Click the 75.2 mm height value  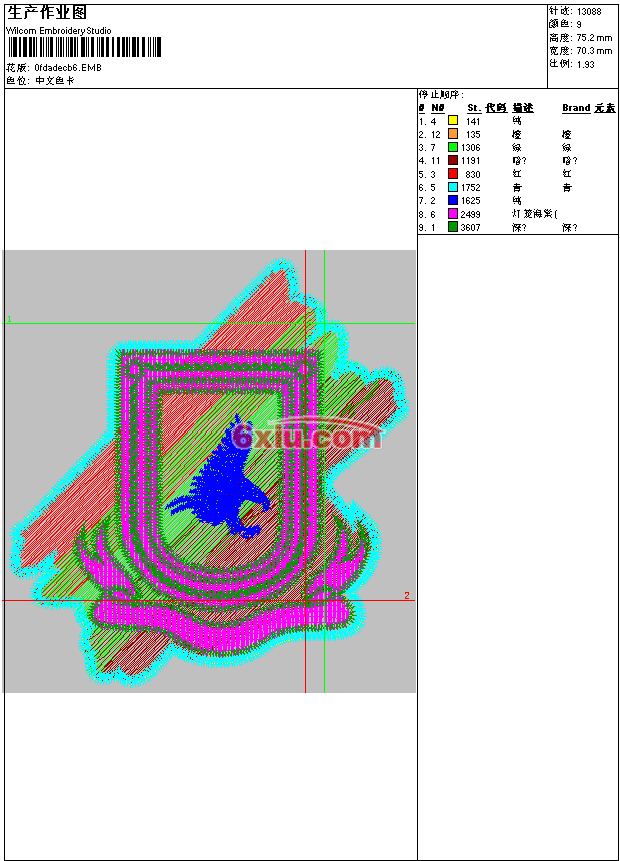point(594,37)
